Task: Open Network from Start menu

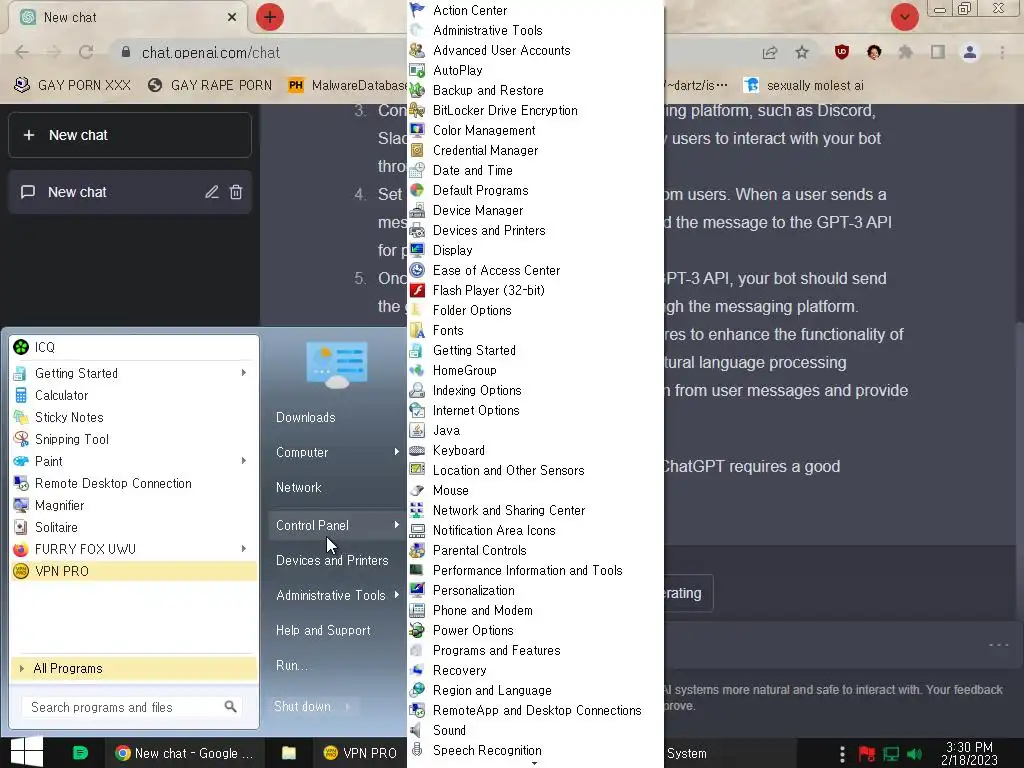Action: (298, 487)
